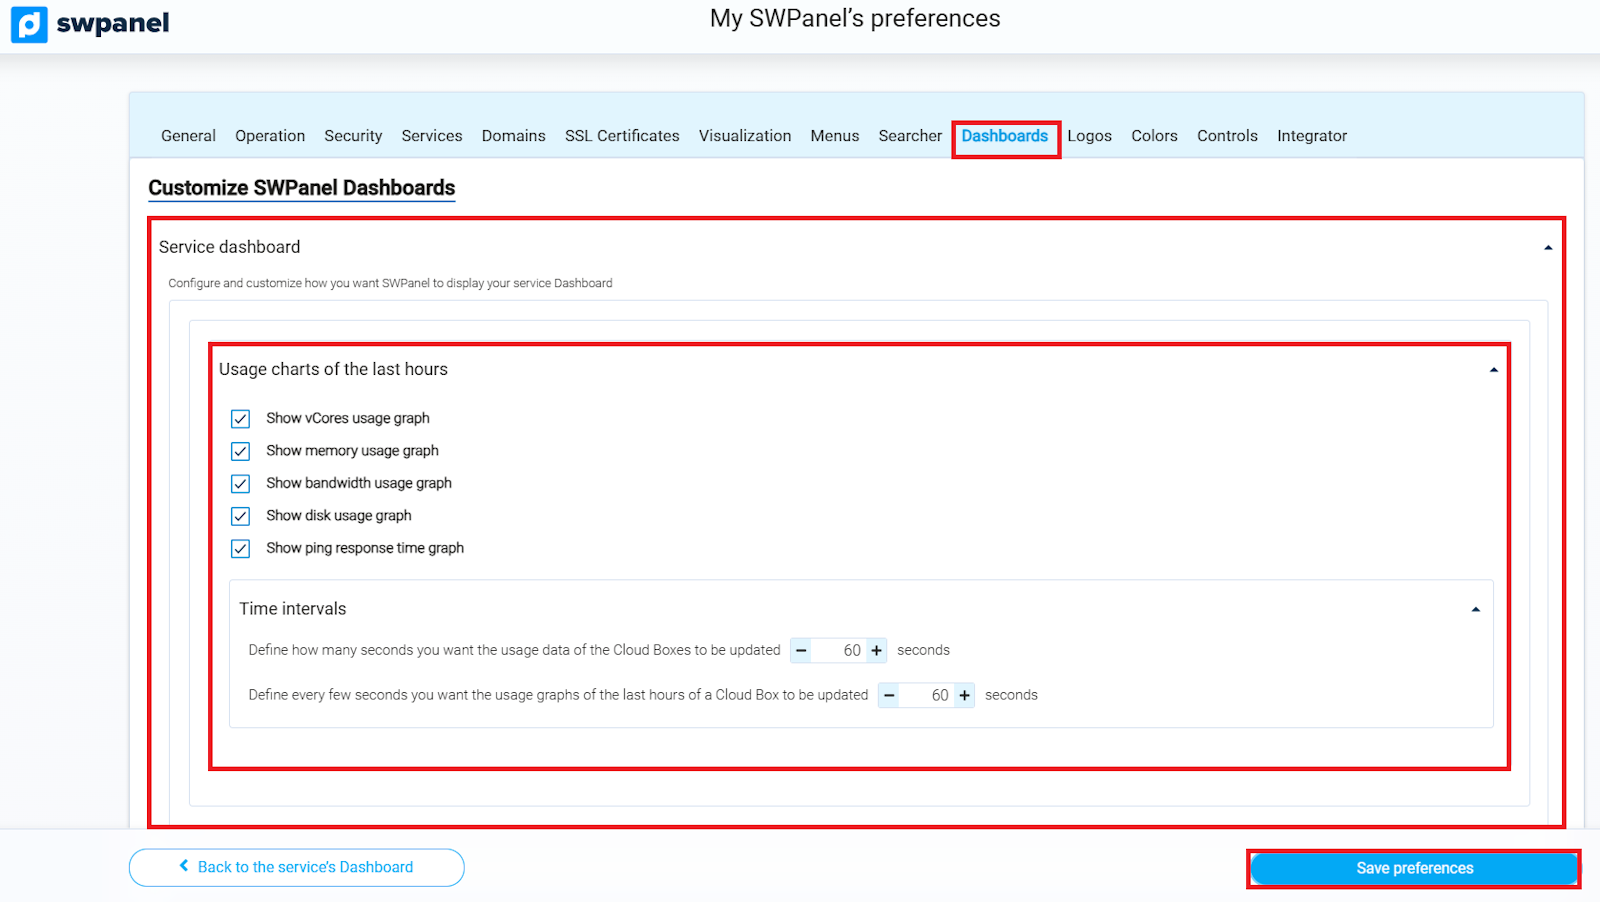
Task: Disable Show bandwidth usage graph
Action: click(241, 484)
